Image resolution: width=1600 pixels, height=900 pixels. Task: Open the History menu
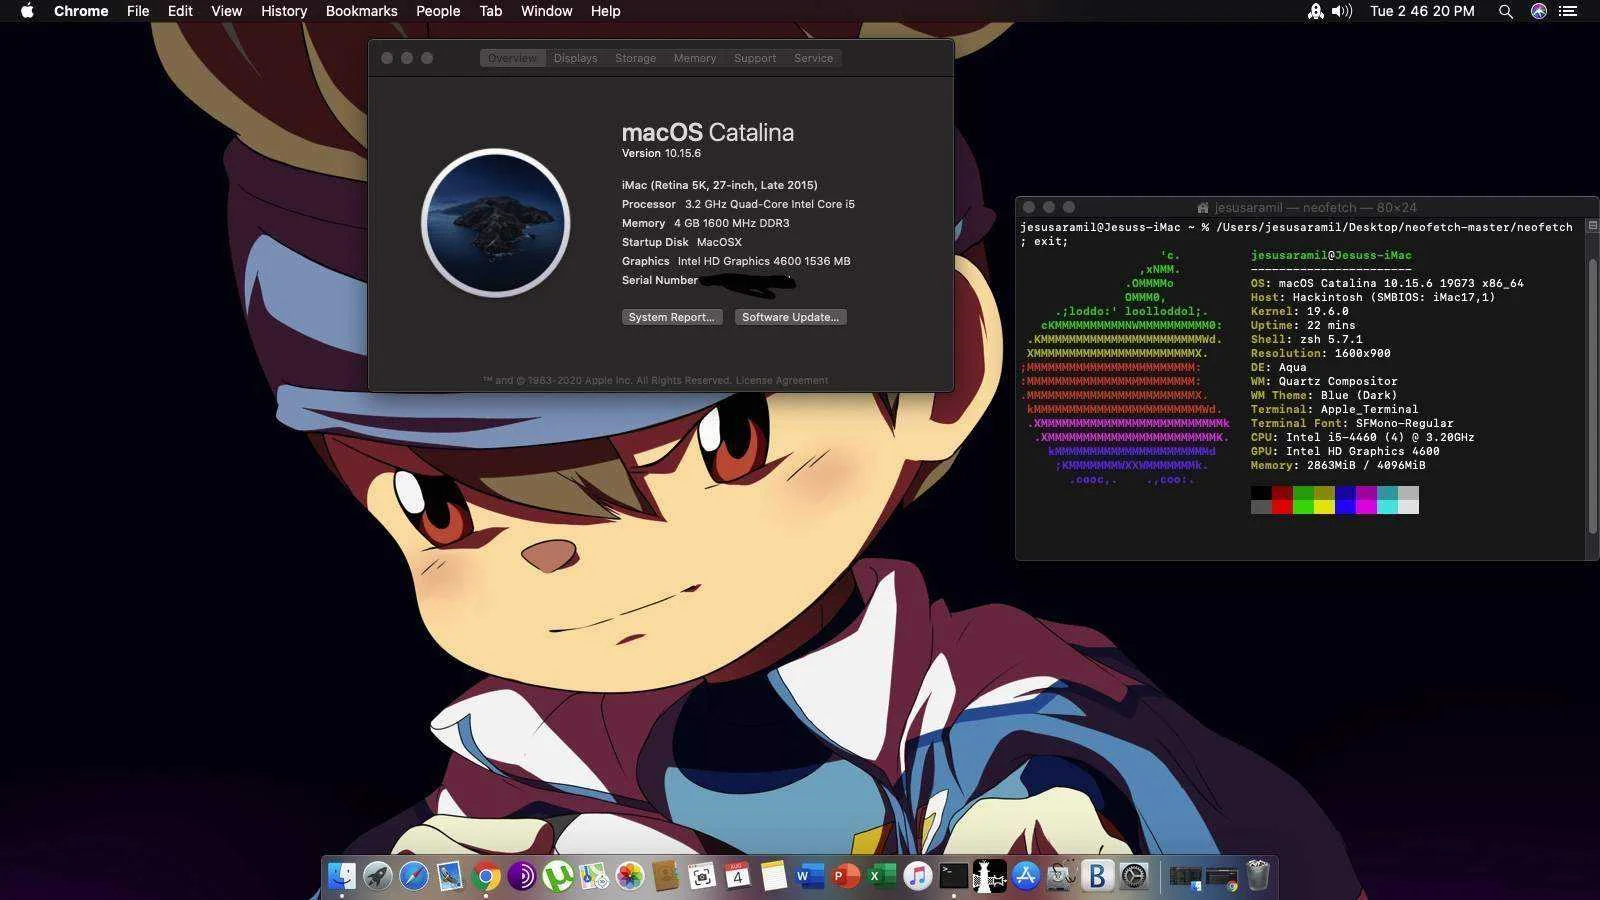(284, 11)
